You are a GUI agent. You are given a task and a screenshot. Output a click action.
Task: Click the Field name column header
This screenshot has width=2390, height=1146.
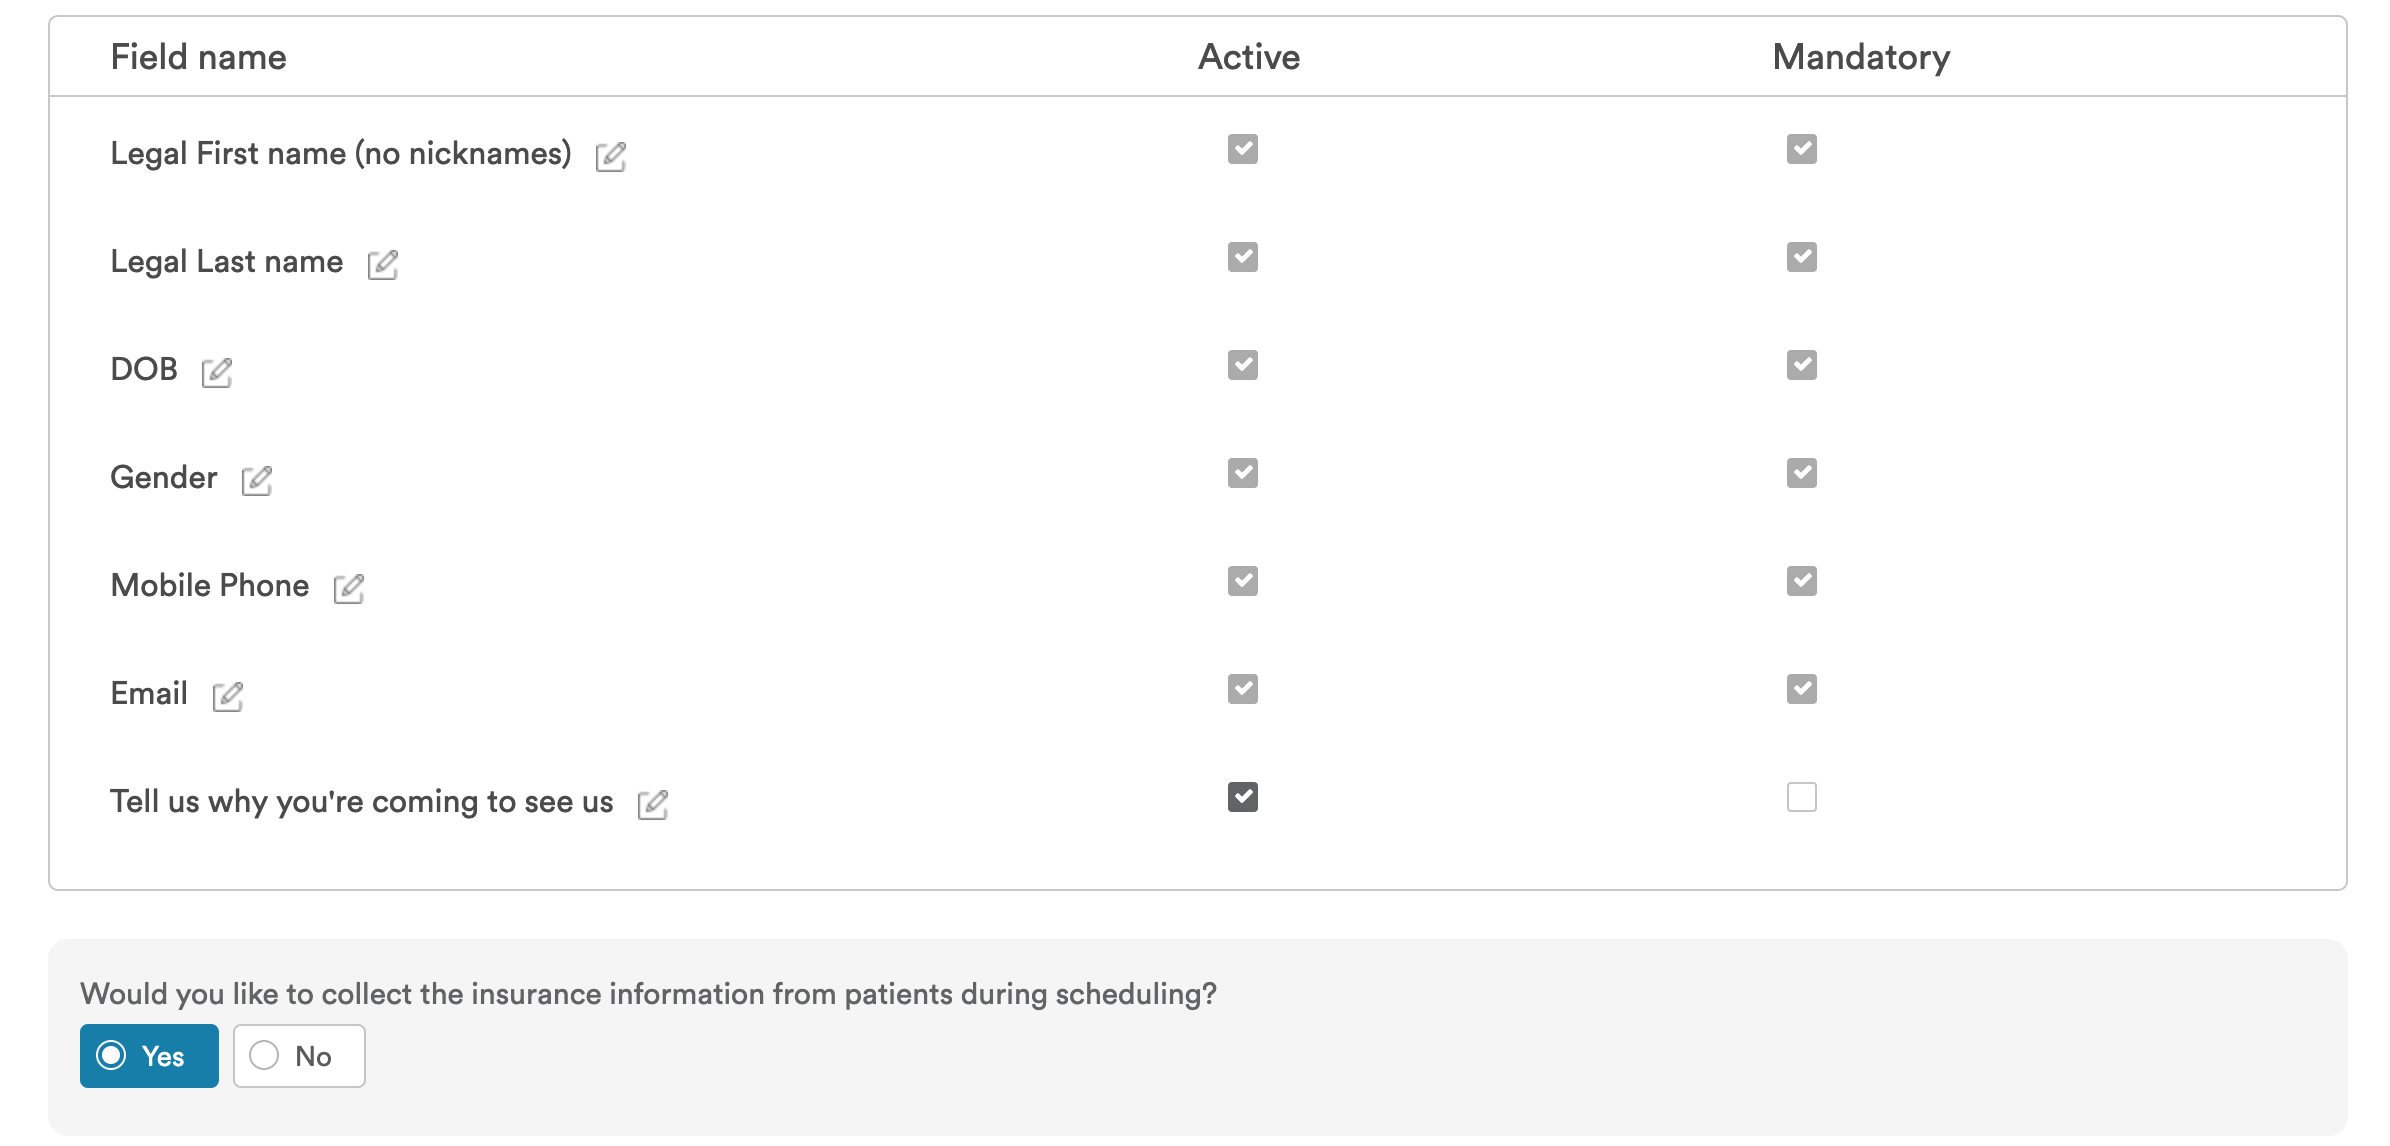pos(198,57)
